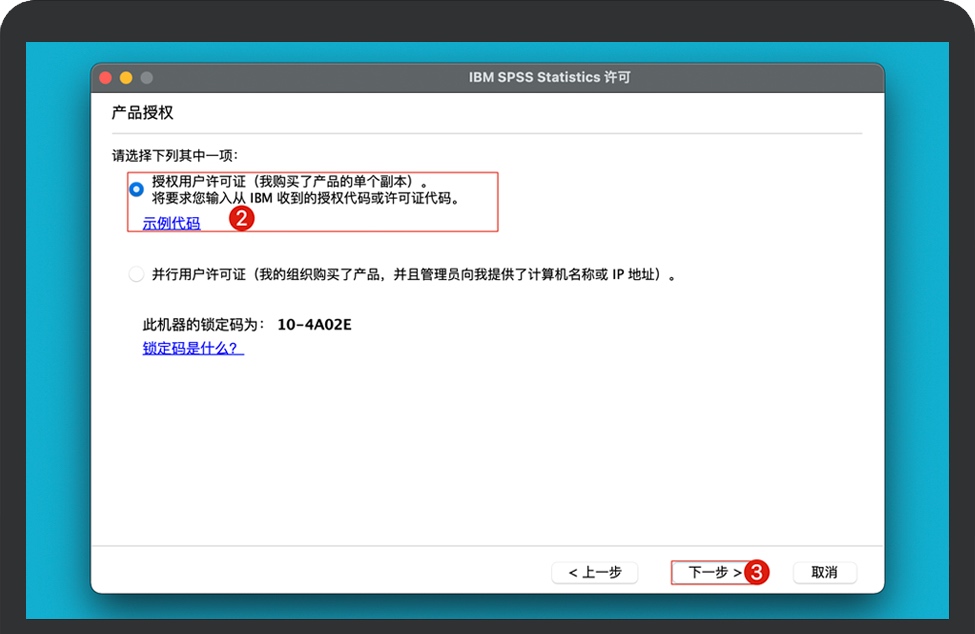The height and width of the screenshot is (634, 975).
Task: Click the 并行用户许可证 option description text
Action: (414, 274)
